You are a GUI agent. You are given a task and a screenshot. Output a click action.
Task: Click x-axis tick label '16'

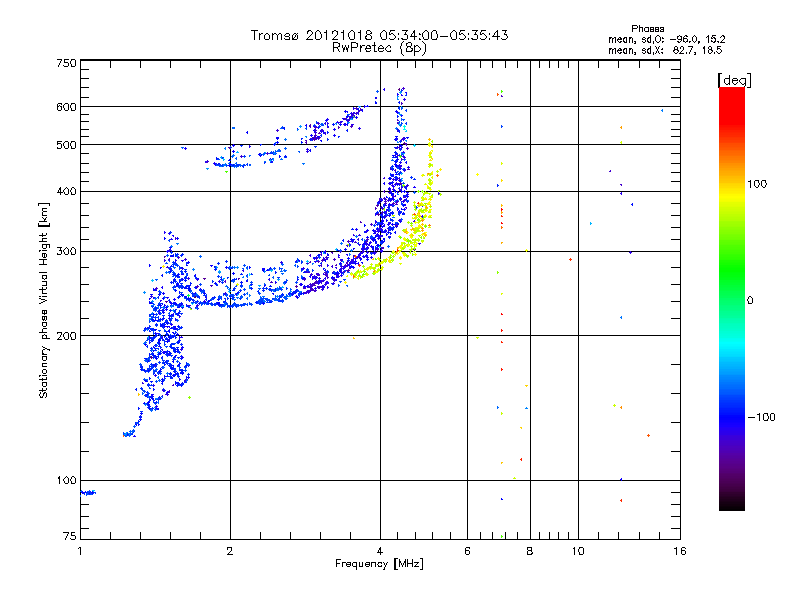[x=680, y=551]
